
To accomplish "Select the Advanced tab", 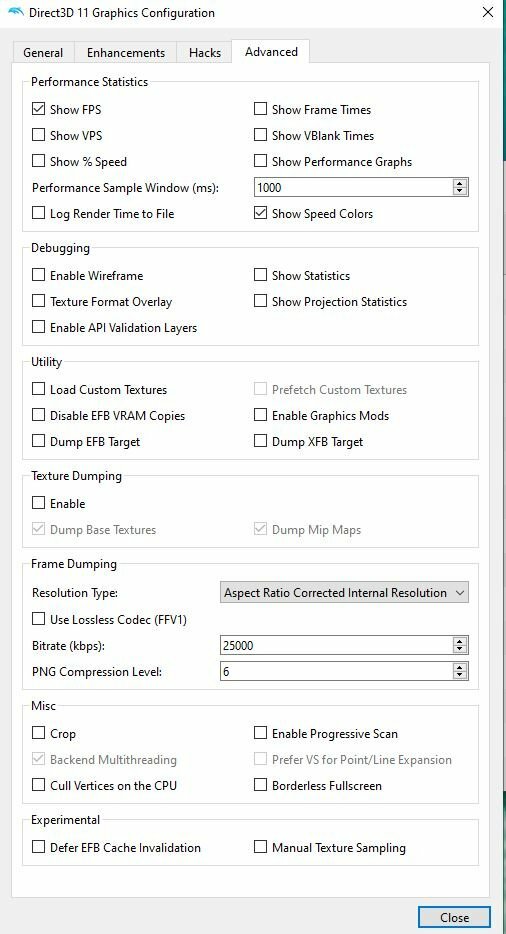I will pos(271,51).
